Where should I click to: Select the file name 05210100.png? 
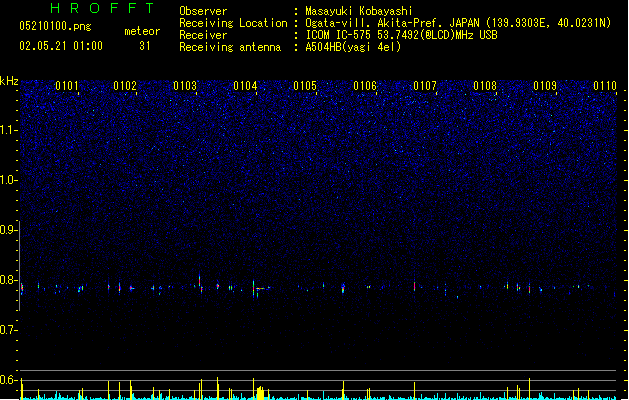pyautogui.click(x=55, y=26)
